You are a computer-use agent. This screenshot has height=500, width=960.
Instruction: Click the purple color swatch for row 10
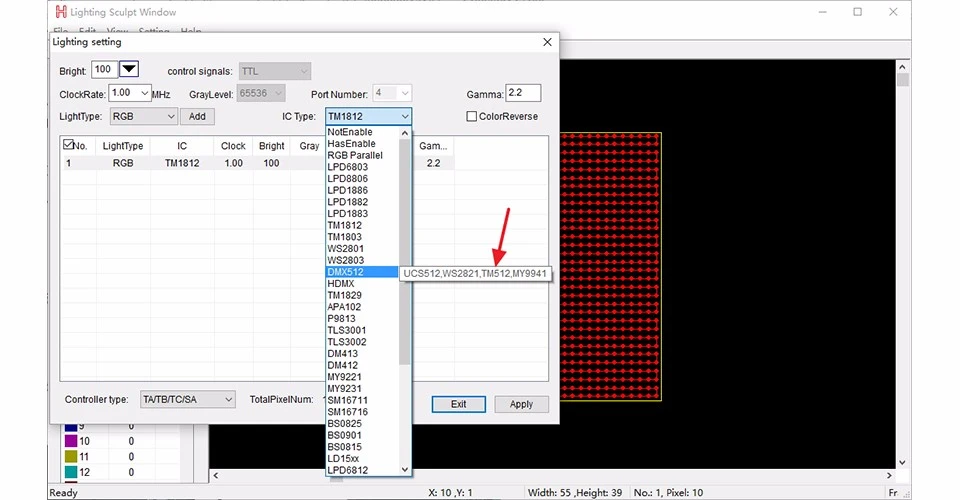pyautogui.click(x=70, y=441)
